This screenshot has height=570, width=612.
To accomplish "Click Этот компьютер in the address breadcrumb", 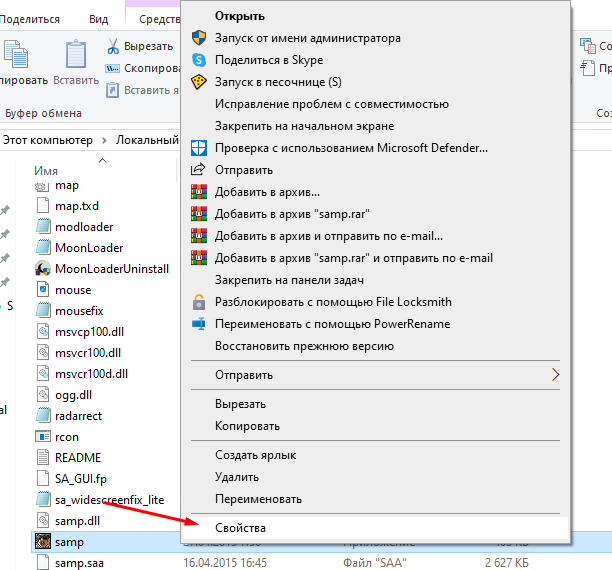I will [x=47, y=140].
